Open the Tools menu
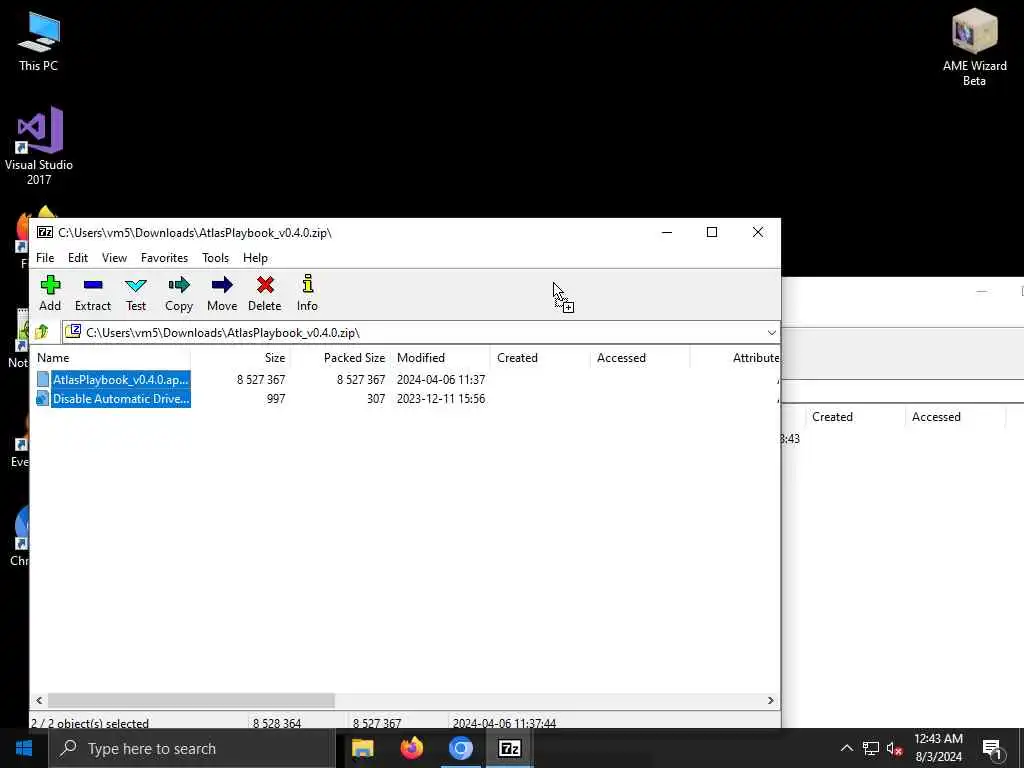Image resolution: width=1024 pixels, height=768 pixels. tap(216, 258)
